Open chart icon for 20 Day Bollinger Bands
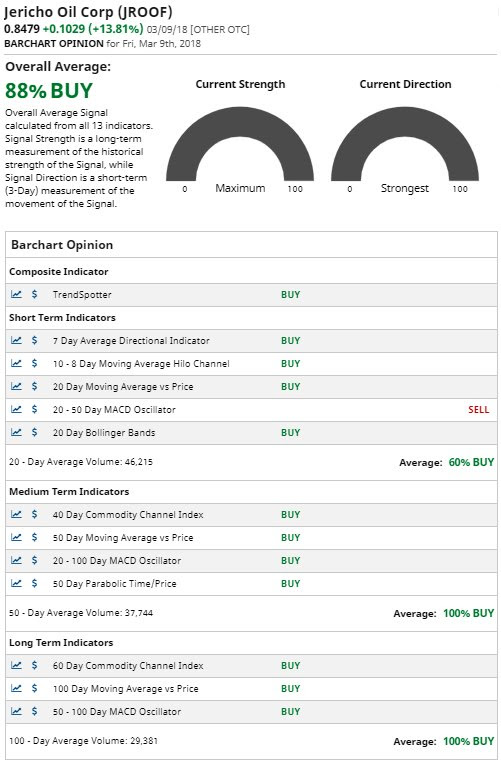Screen dimensions: 501x764 (17, 432)
